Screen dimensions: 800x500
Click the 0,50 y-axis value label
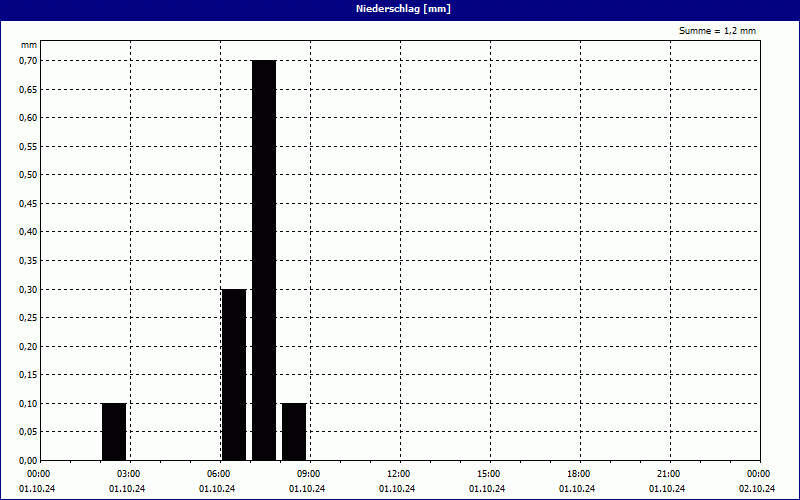coord(27,175)
